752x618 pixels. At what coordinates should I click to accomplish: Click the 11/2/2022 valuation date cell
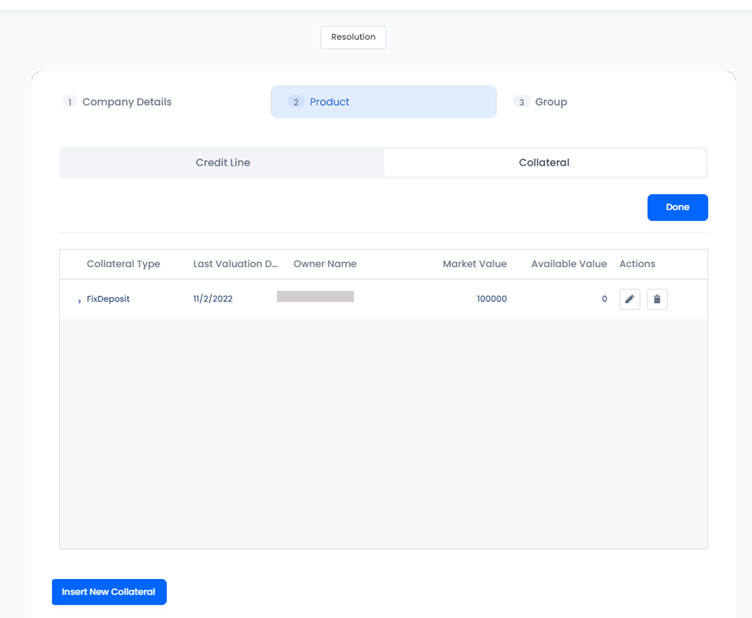coord(213,299)
